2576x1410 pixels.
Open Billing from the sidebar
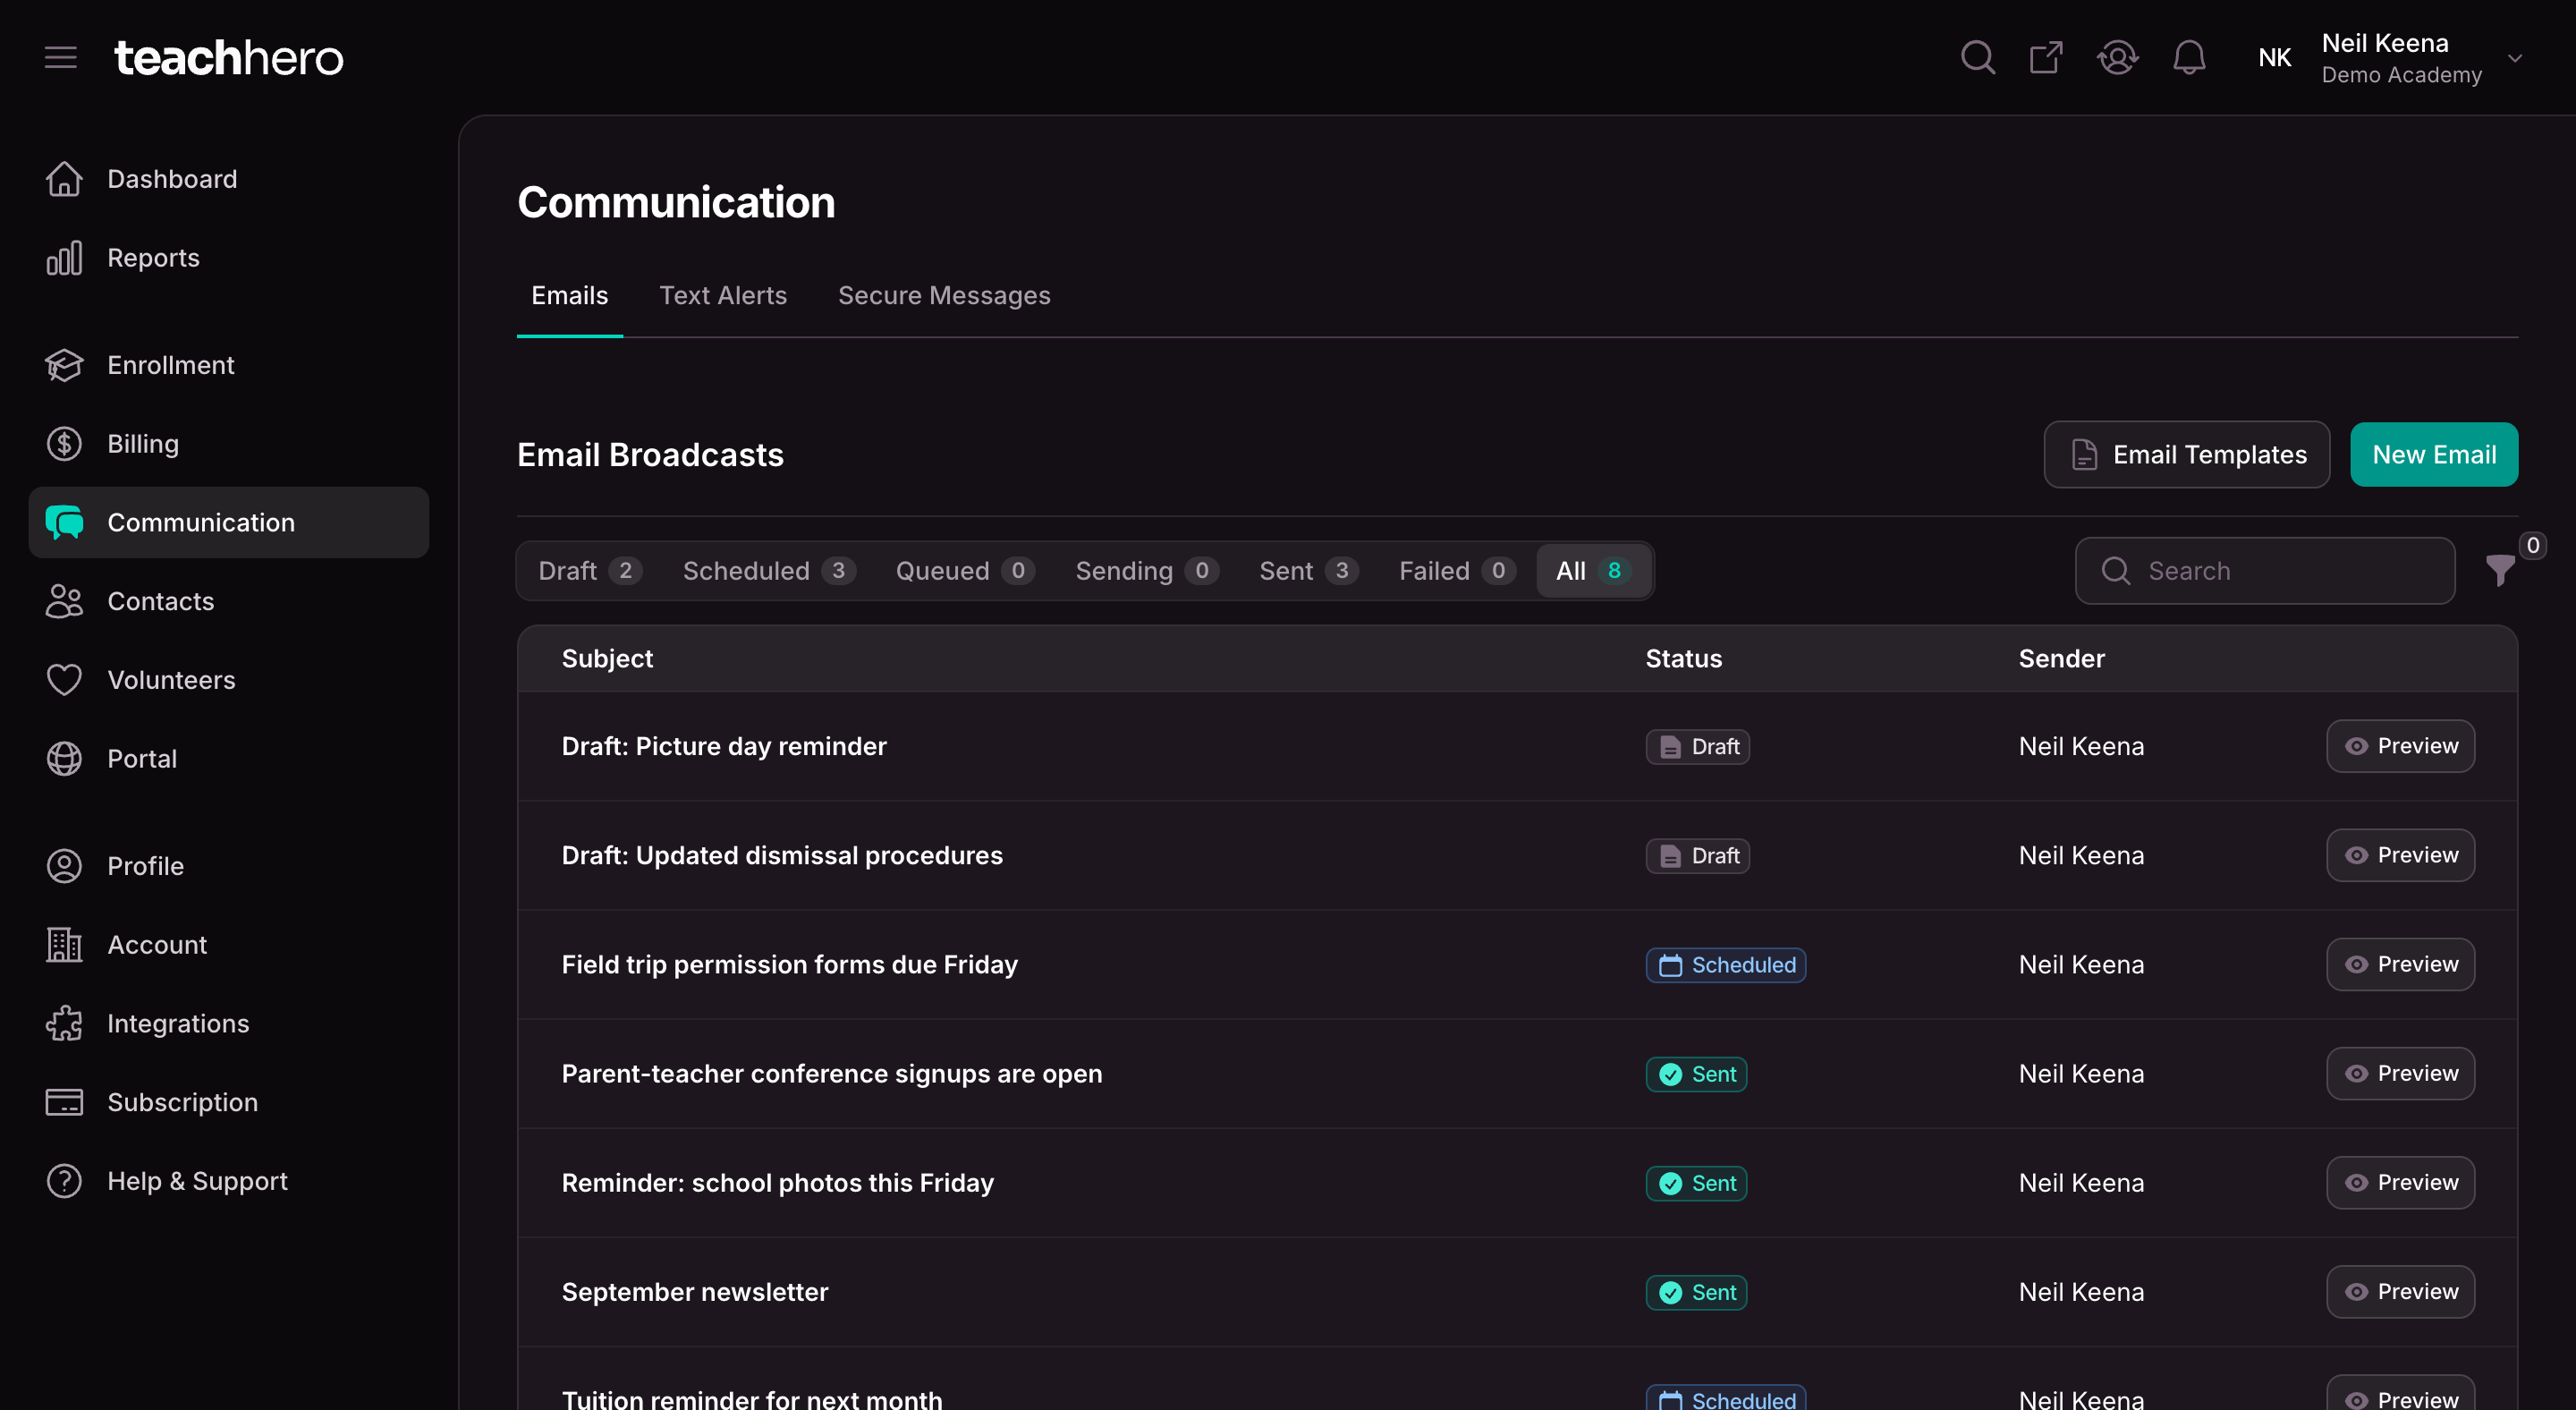point(229,444)
